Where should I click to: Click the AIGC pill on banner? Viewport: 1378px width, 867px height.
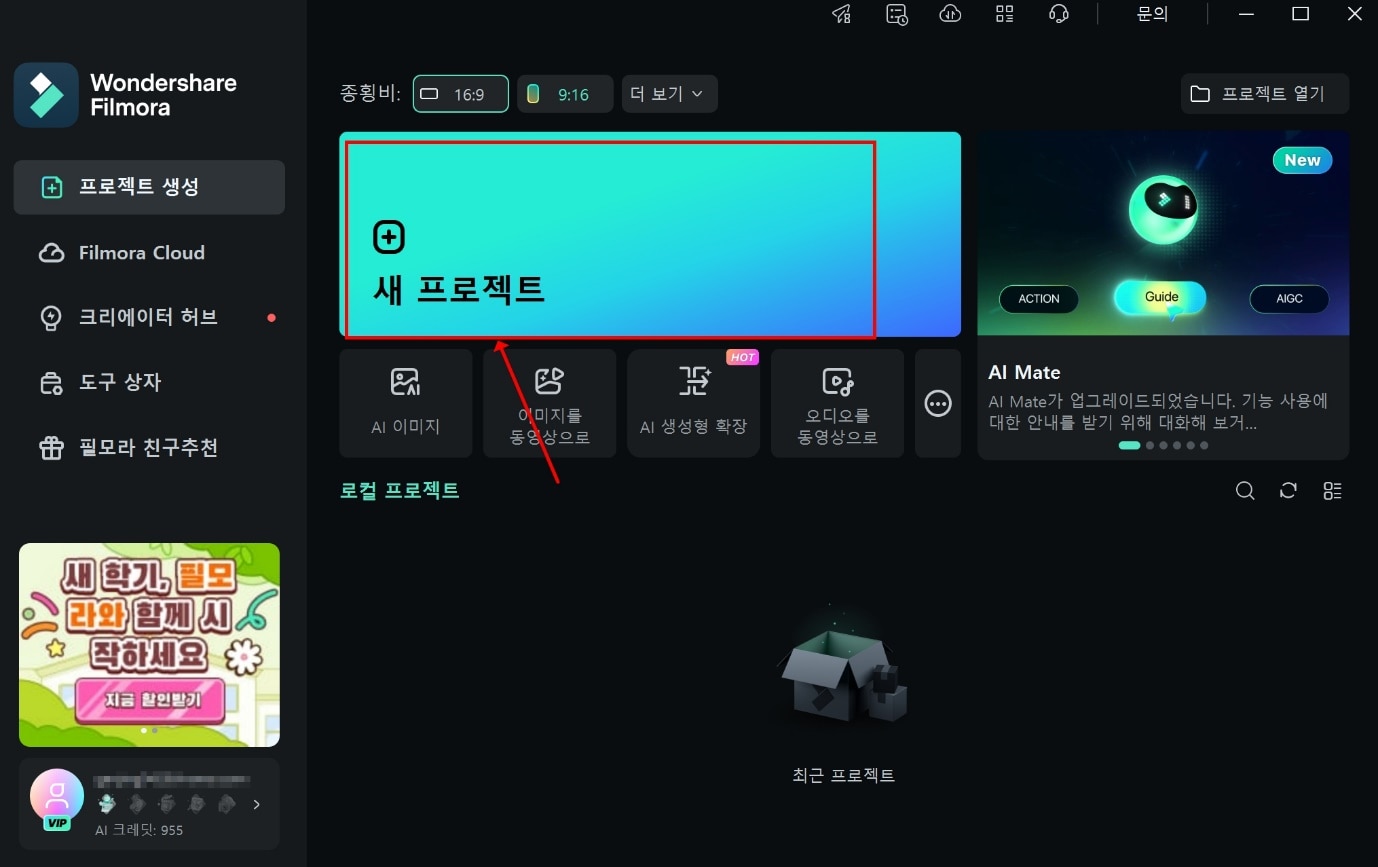pos(1289,299)
